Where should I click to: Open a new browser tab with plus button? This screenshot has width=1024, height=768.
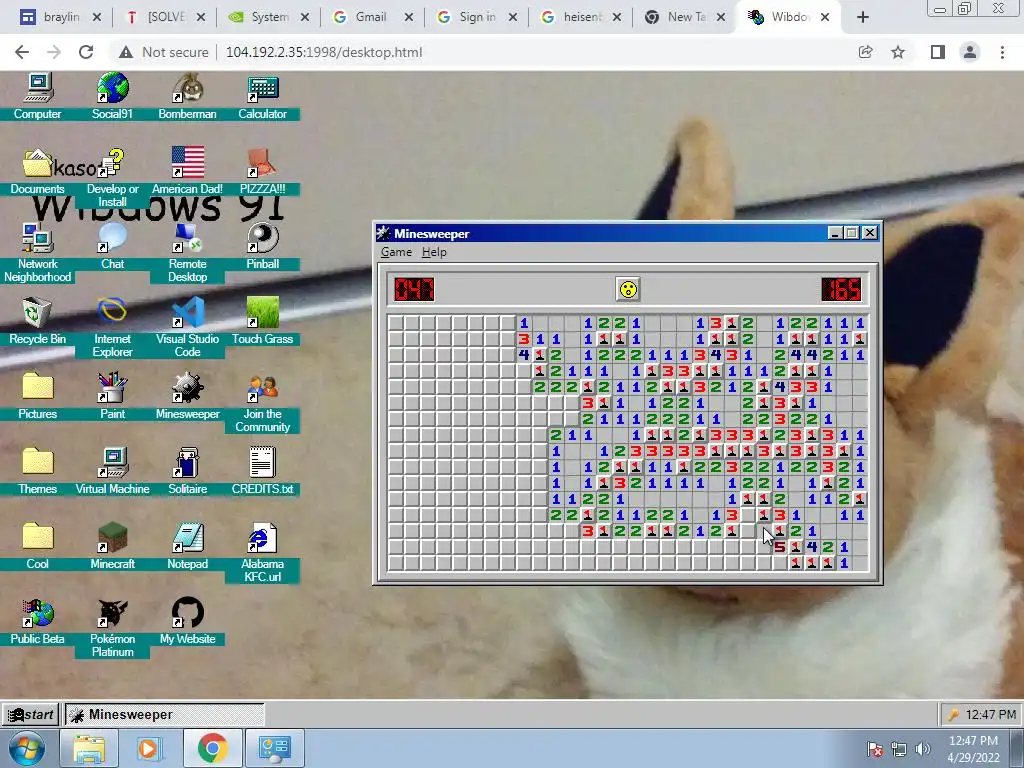(863, 18)
